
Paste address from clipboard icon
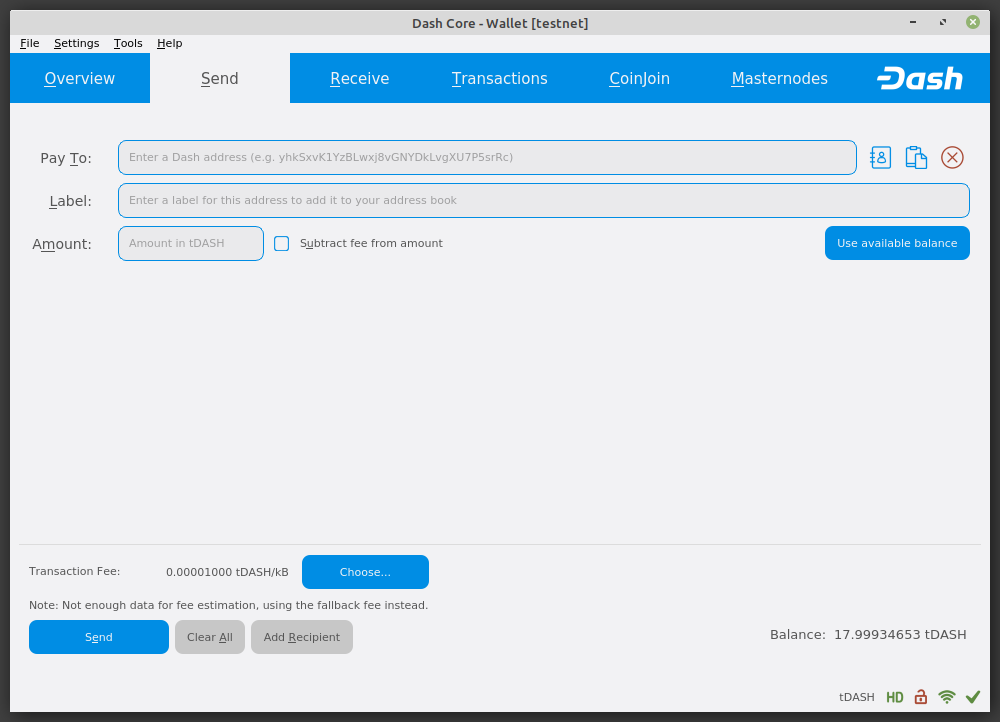click(x=916, y=158)
